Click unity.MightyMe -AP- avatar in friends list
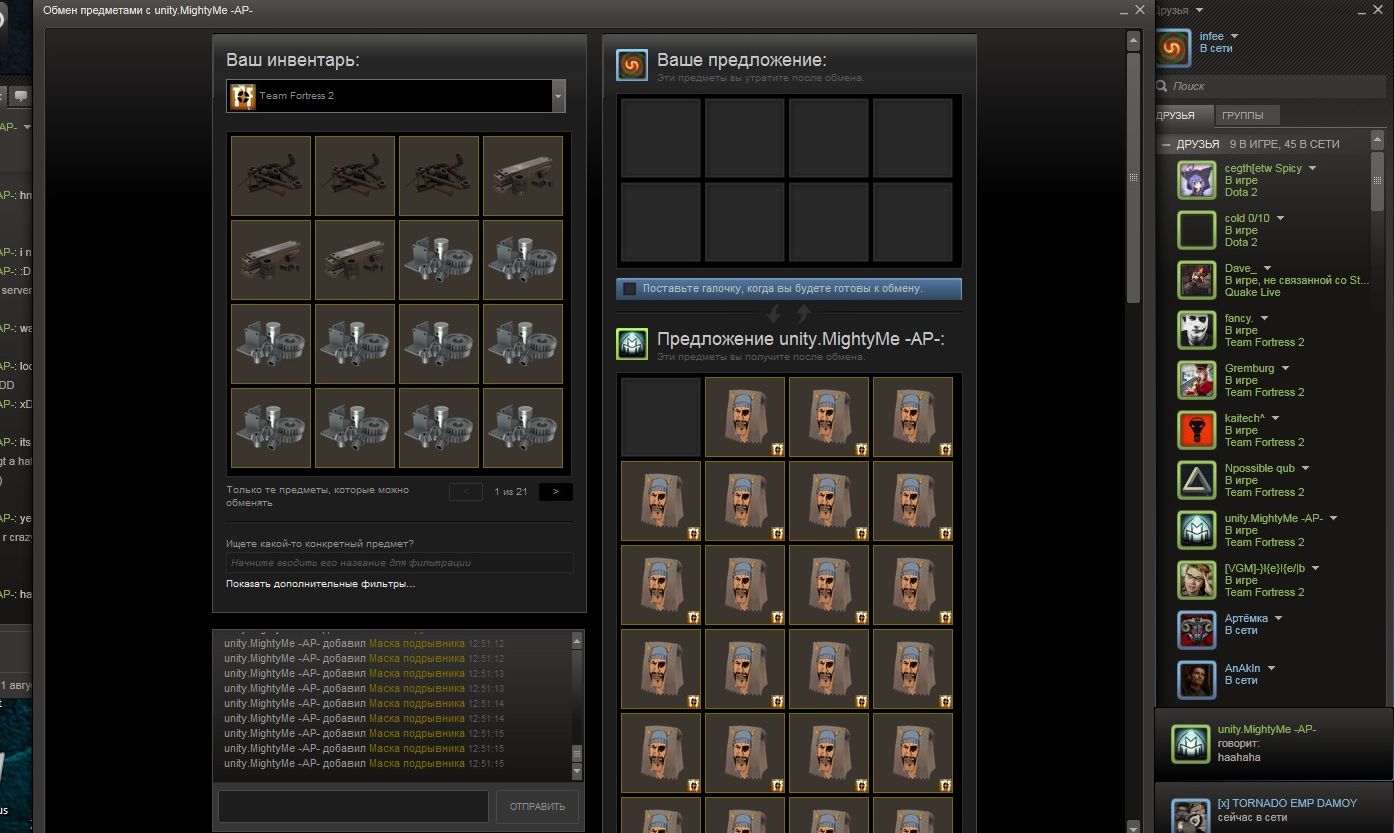Image resolution: width=1394 pixels, height=833 pixels. (x=1196, y=530)
